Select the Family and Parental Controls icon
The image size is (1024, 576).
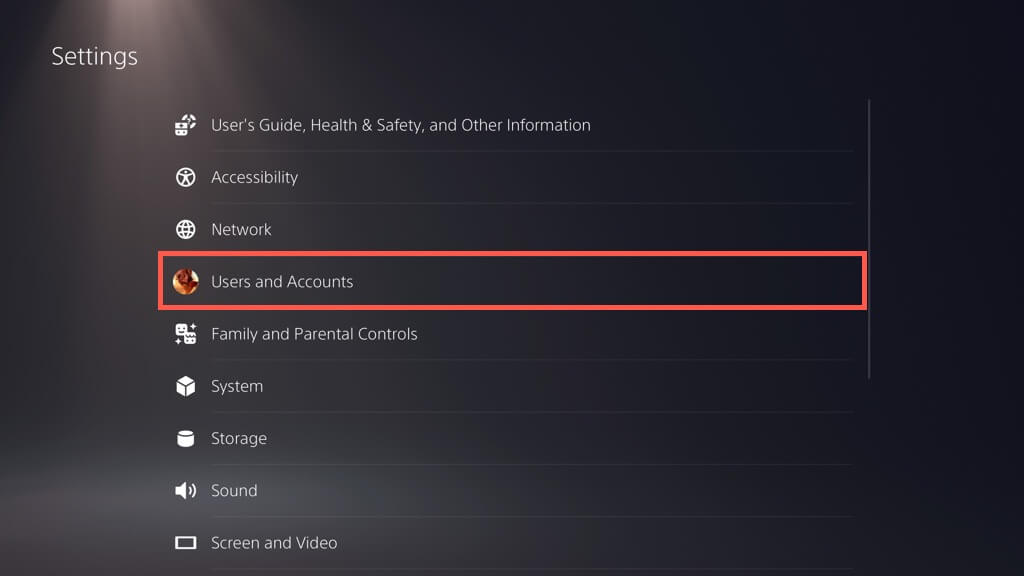pos(186,334)
